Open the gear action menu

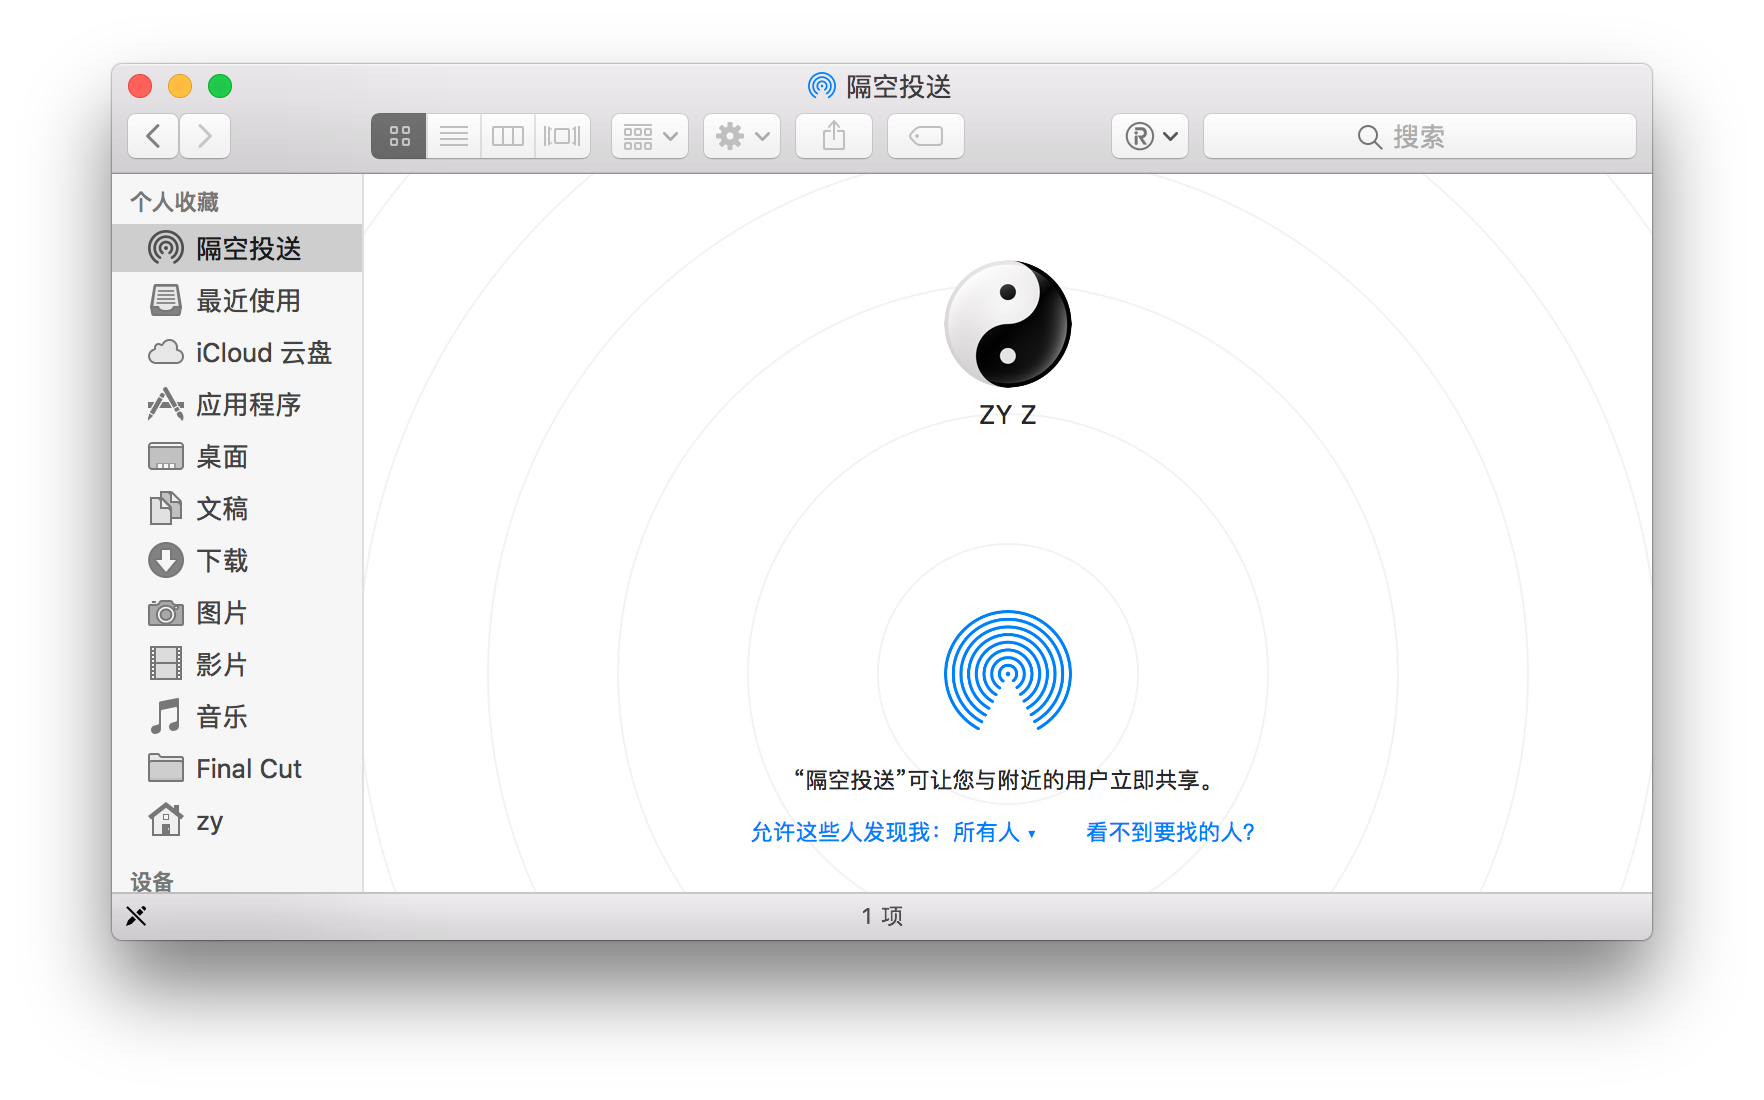(x=741, y=136)
